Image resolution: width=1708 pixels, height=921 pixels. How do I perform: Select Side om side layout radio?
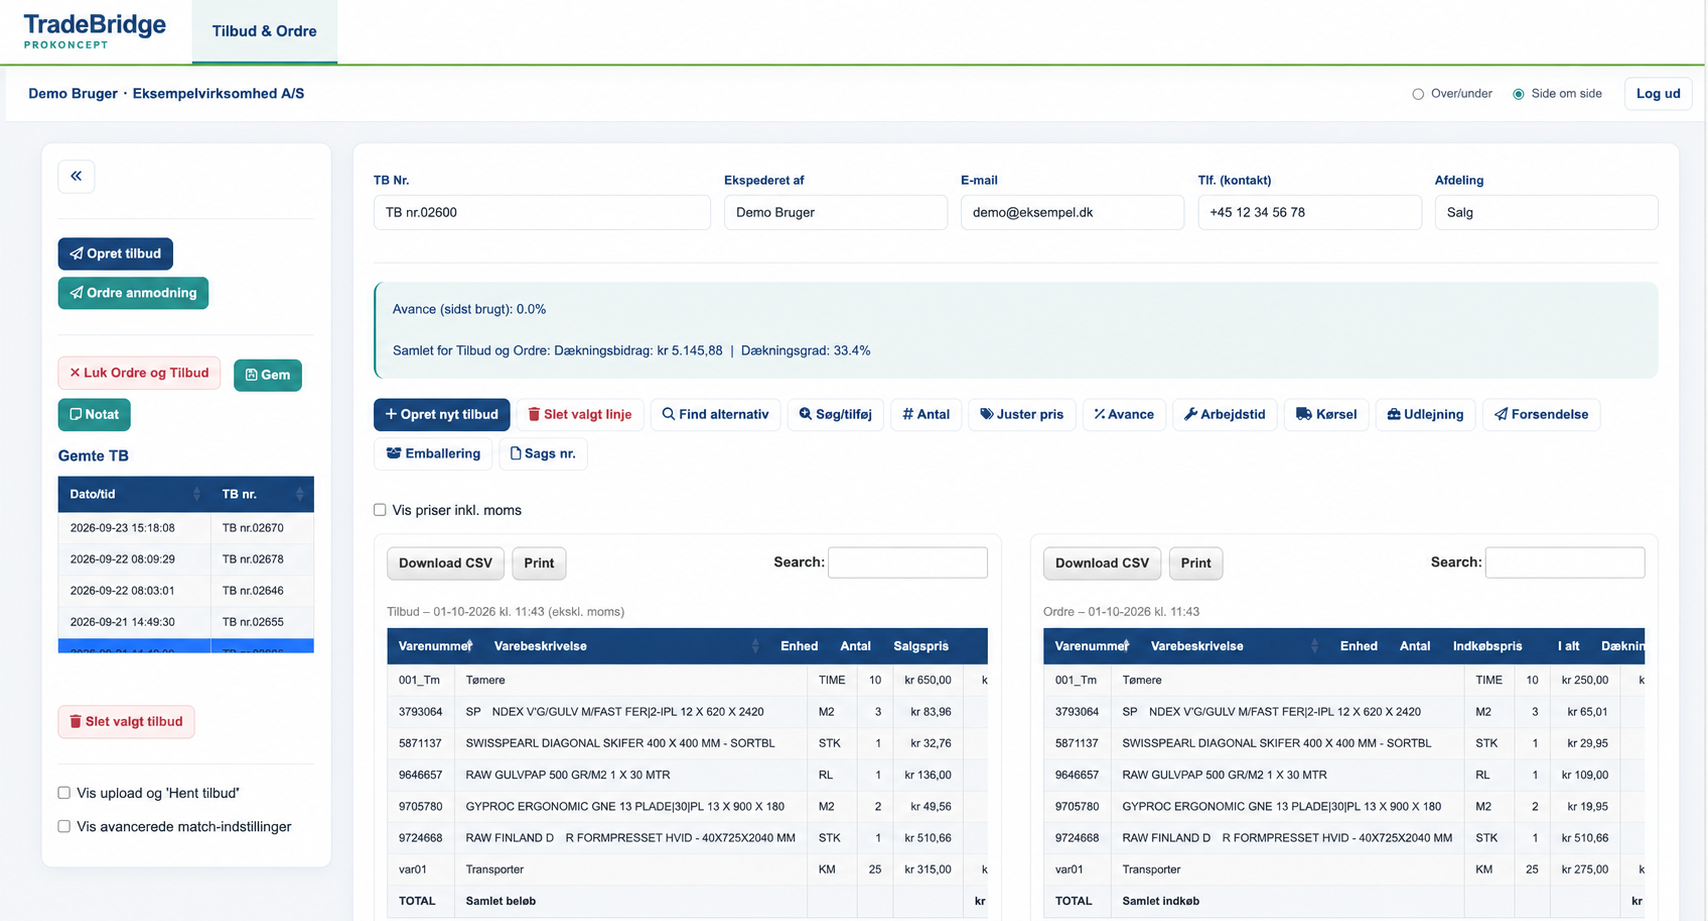click(1518, 94)
